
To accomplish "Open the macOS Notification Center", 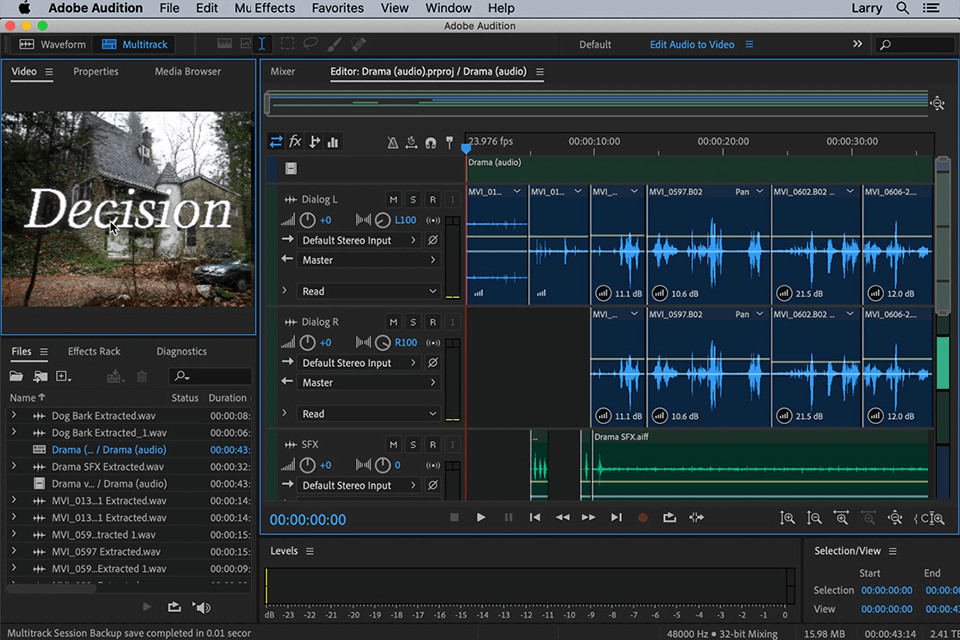I will (x=931, y=8).
